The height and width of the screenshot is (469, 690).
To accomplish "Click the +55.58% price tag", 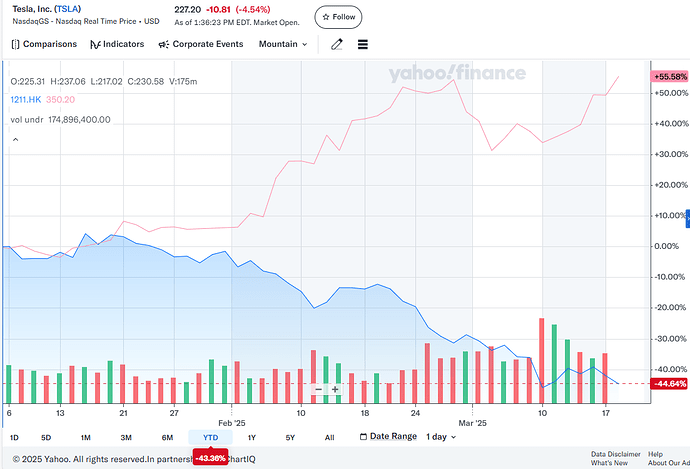I will (x=669, y=77).
